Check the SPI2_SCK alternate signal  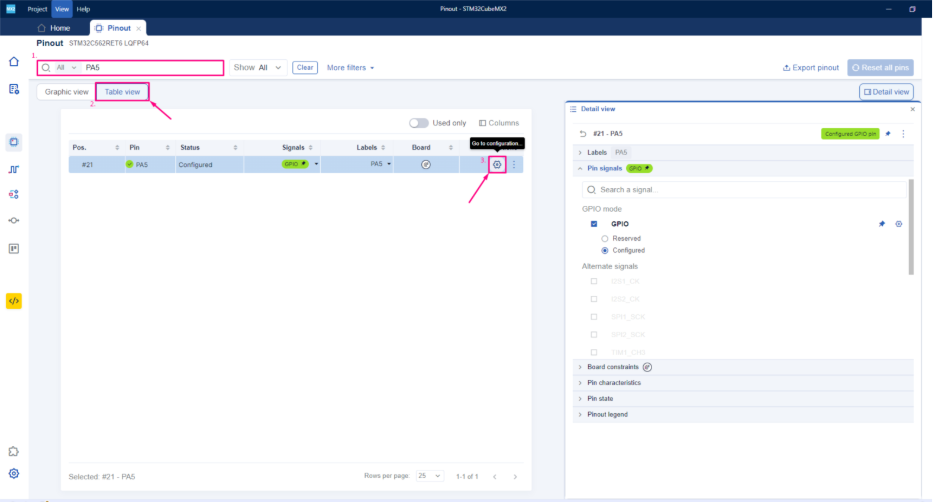(594, 335)
